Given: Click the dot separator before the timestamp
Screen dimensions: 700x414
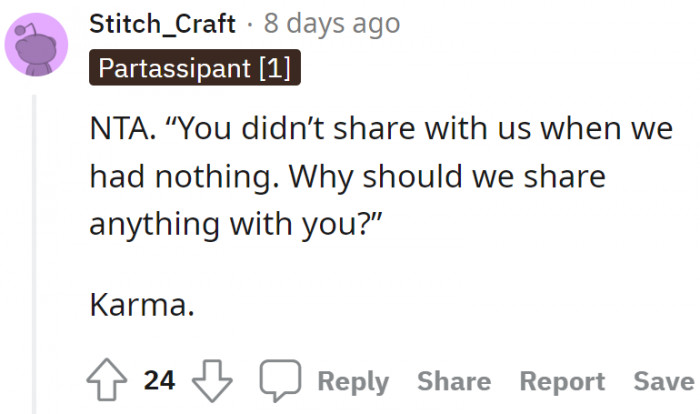Looking at the screenshot, I should click(x=249, y=24).
